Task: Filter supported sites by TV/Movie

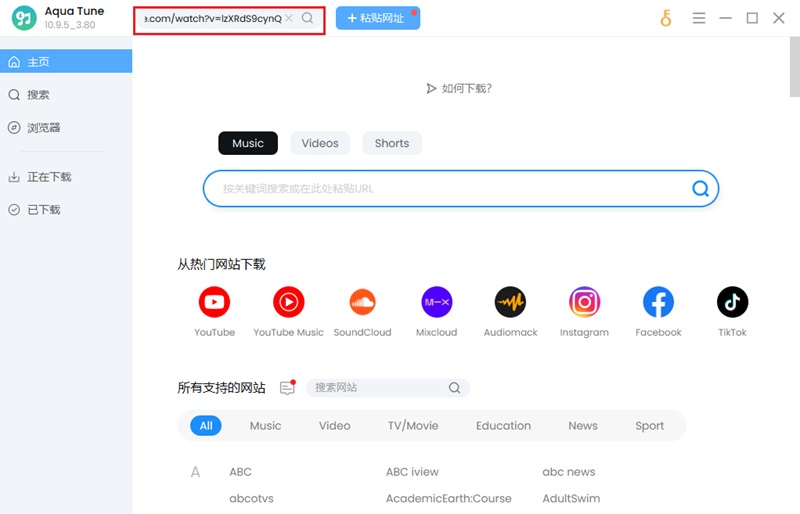Action: click(413, 426)
